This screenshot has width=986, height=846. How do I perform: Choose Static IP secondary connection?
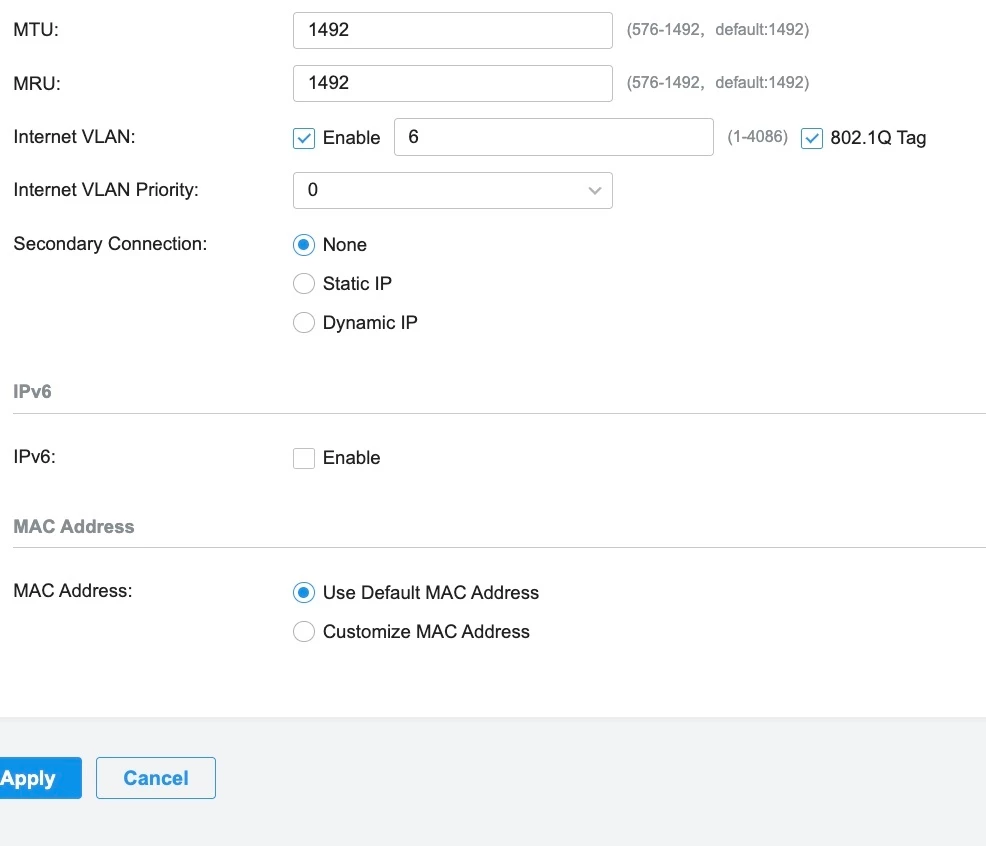pos(304,284)
